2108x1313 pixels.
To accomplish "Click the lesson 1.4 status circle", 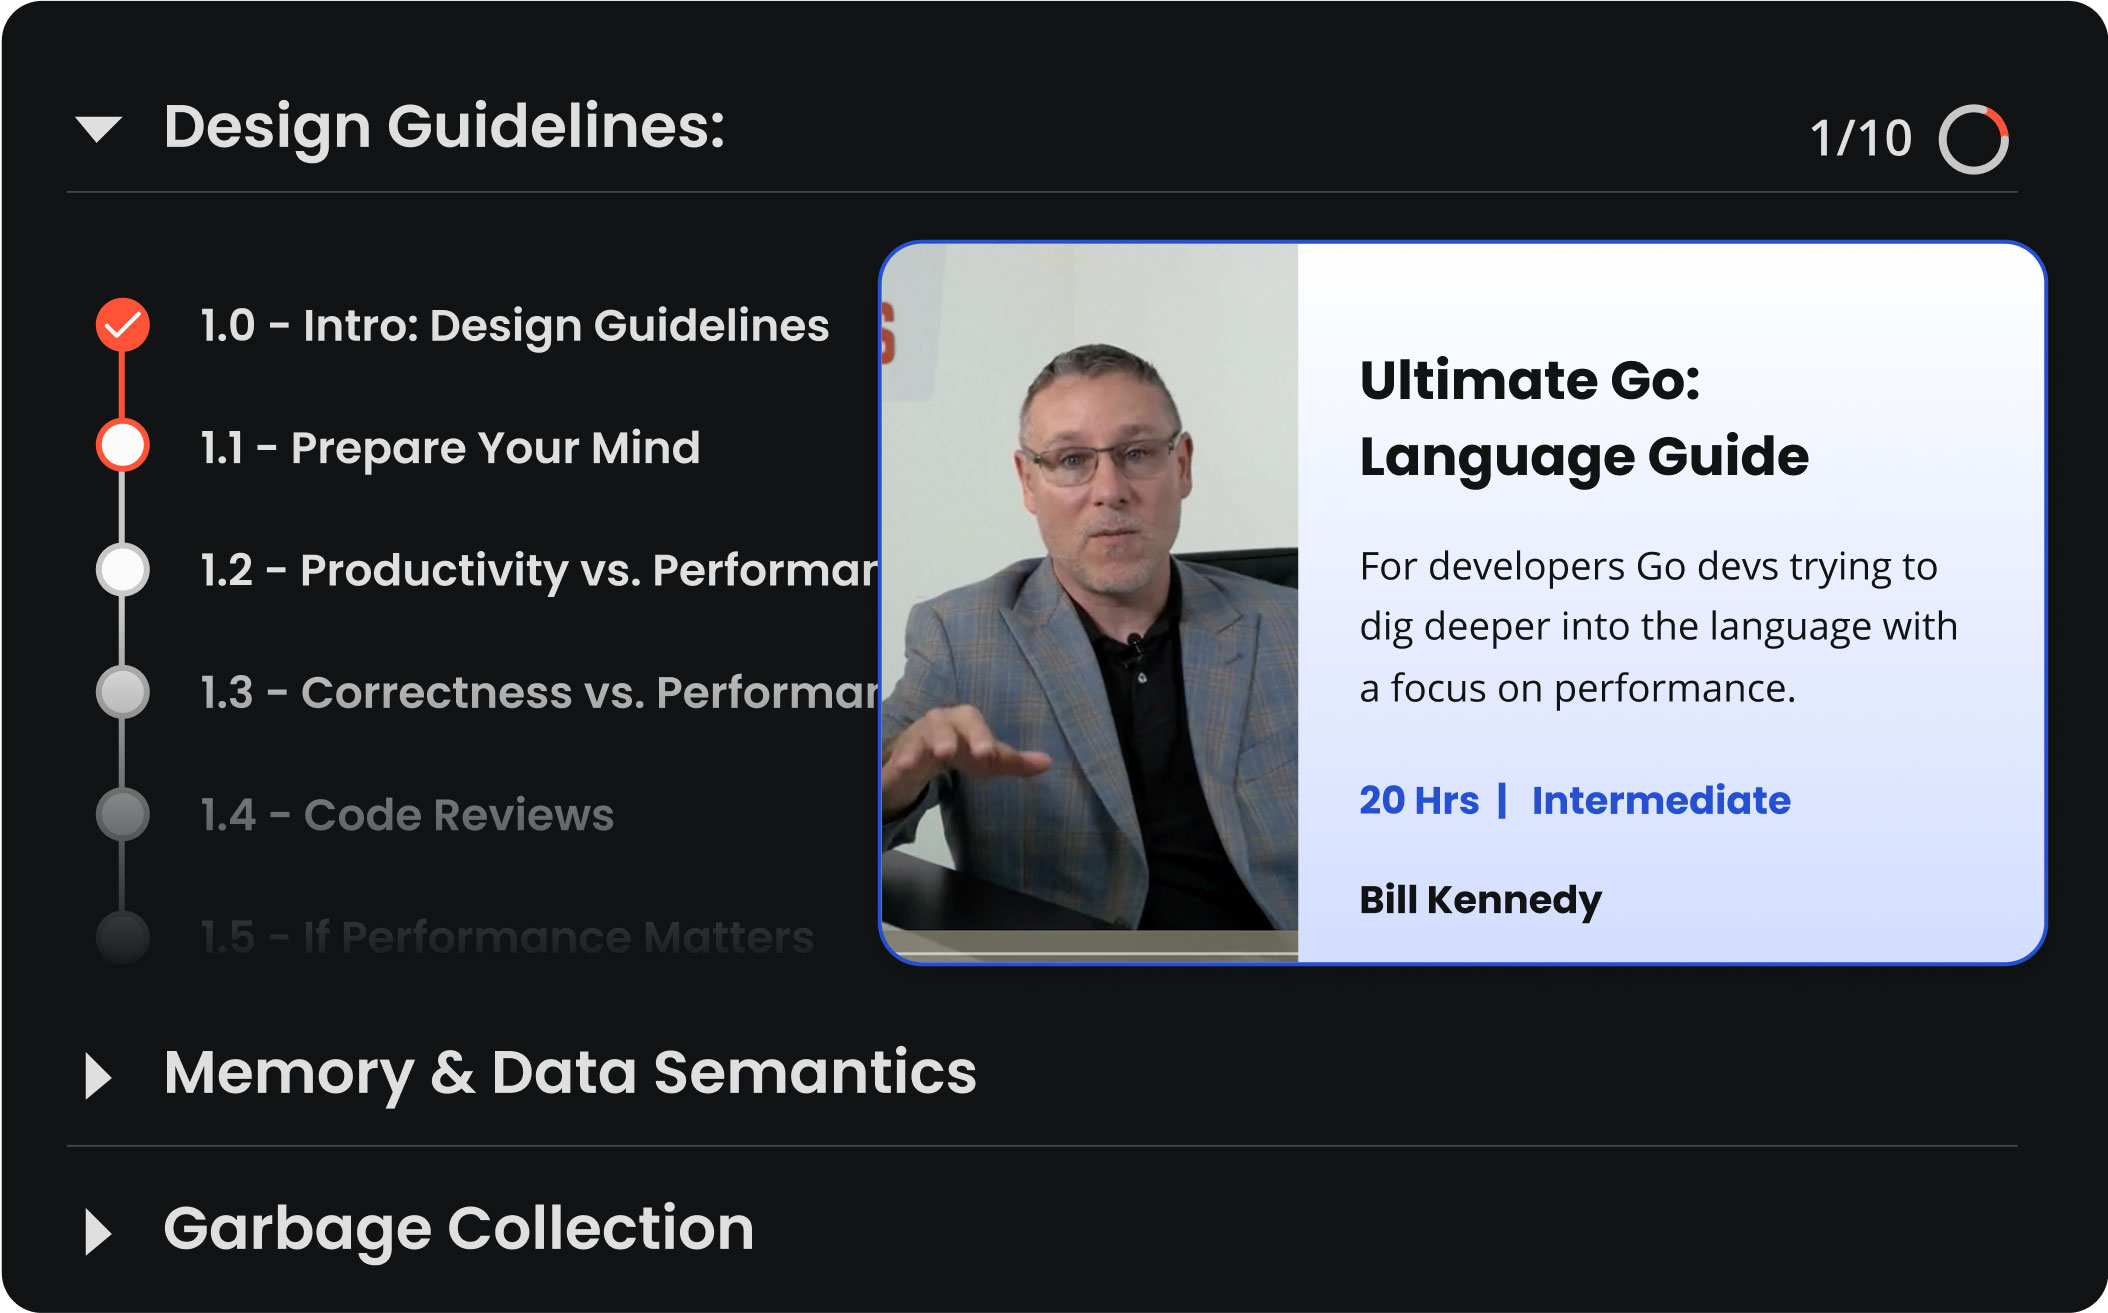I will pyautogui.click(x=123, y=814).
